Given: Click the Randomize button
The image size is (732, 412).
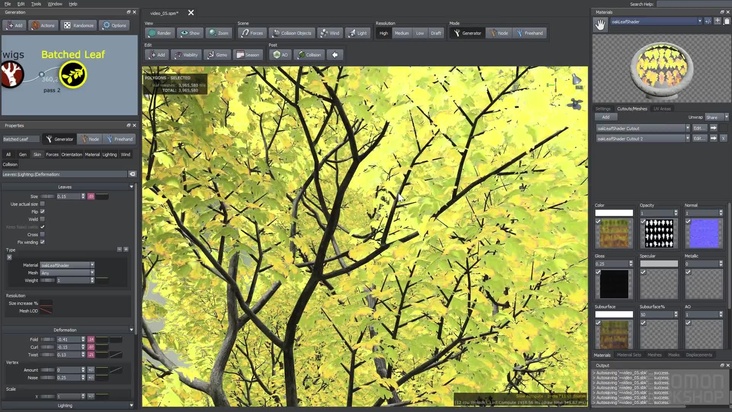Looking at the screenshot, I should click(x=78, y=25).
